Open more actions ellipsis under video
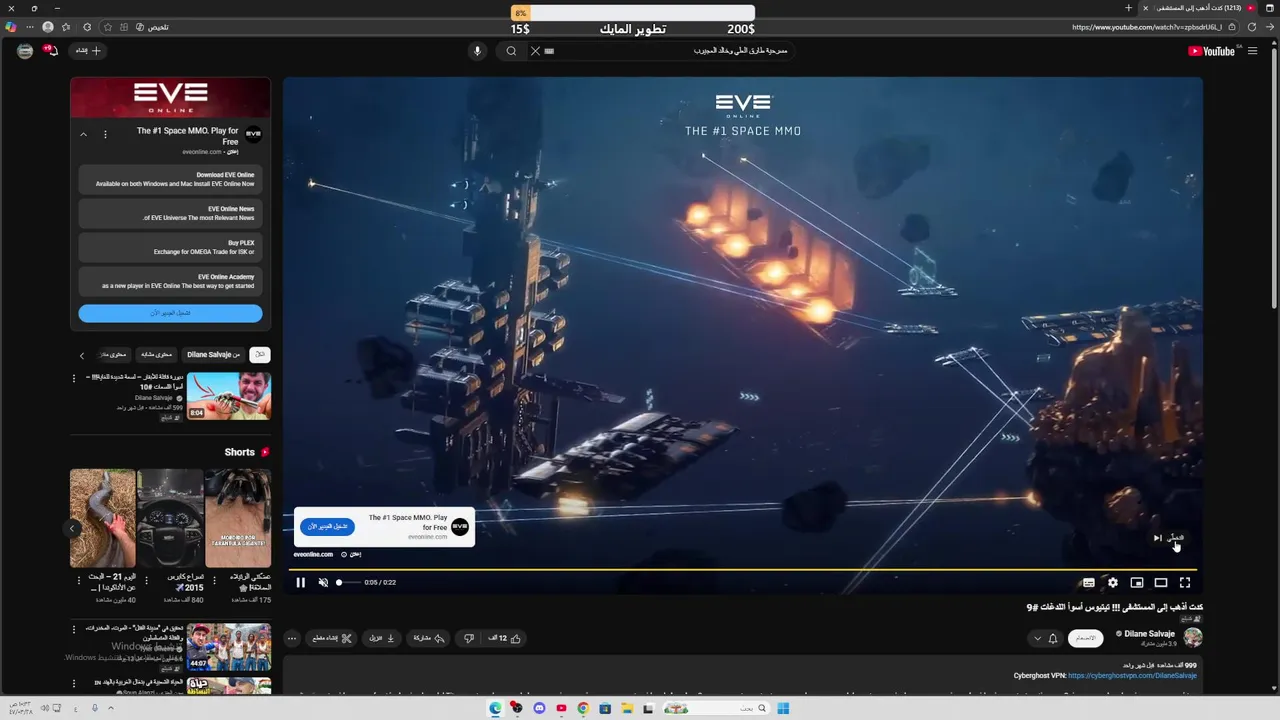The width and height of the screenshot is (1280, 720). (x=292, y=638)
